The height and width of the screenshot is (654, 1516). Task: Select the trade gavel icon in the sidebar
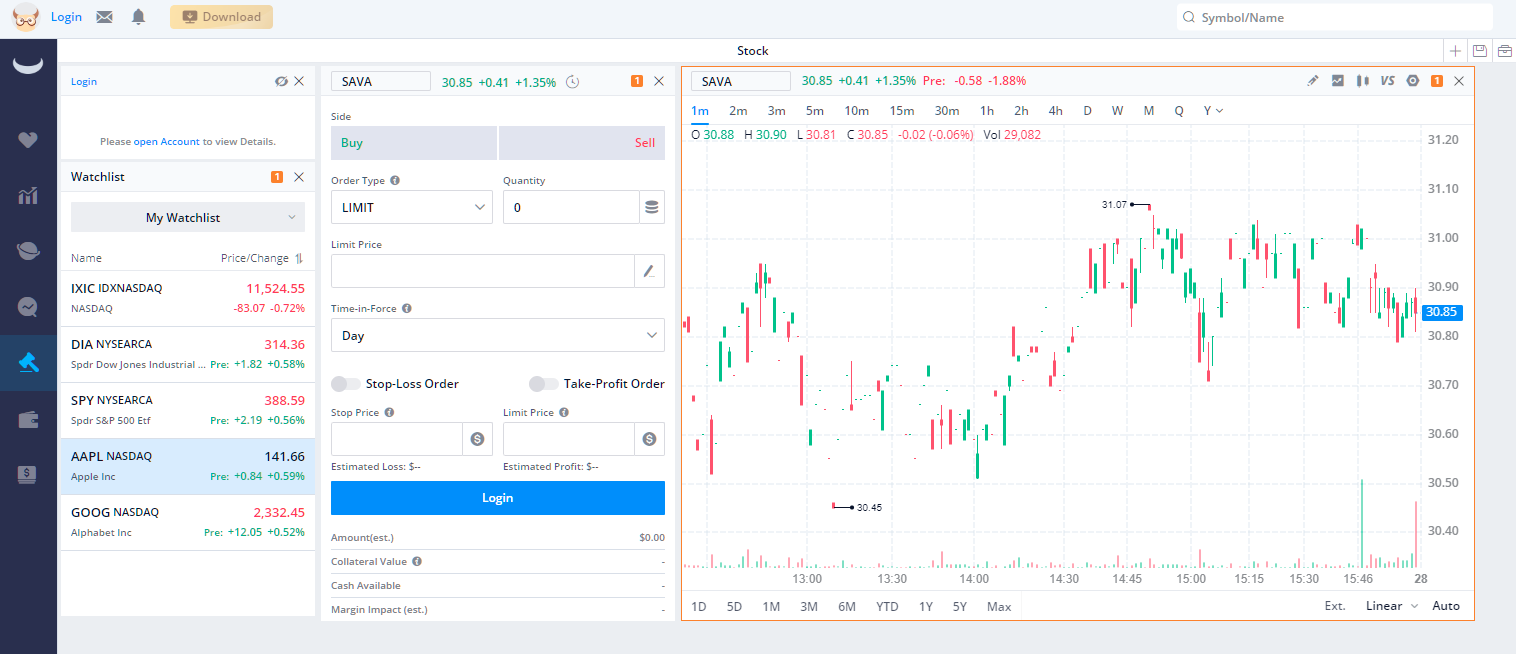28,363
